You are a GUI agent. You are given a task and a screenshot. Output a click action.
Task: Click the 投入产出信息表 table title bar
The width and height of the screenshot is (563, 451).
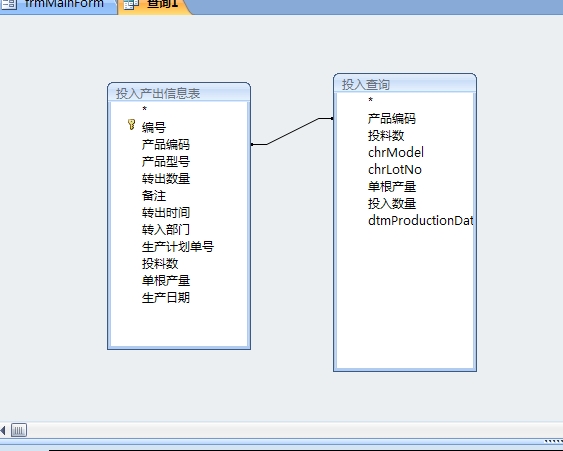click(x=179, y=93)
